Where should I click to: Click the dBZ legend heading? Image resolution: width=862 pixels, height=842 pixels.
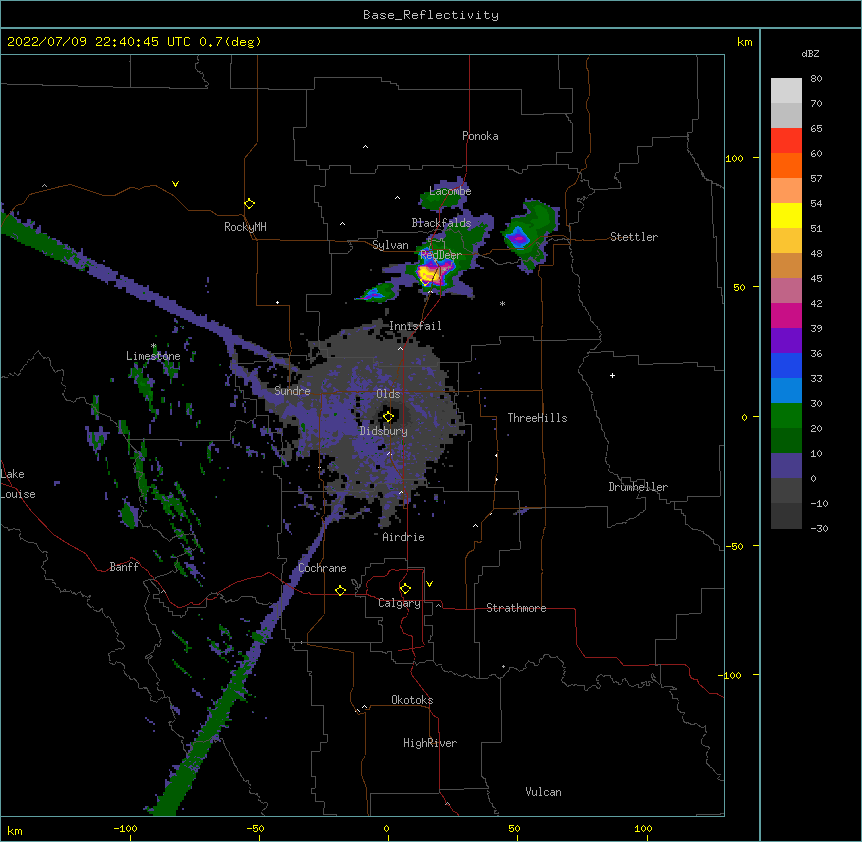point(810,53)
